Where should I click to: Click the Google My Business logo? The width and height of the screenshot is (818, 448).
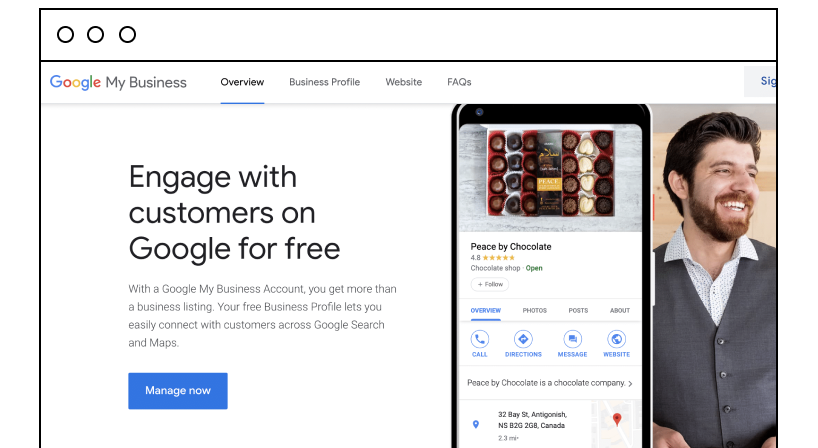(118, 82)
